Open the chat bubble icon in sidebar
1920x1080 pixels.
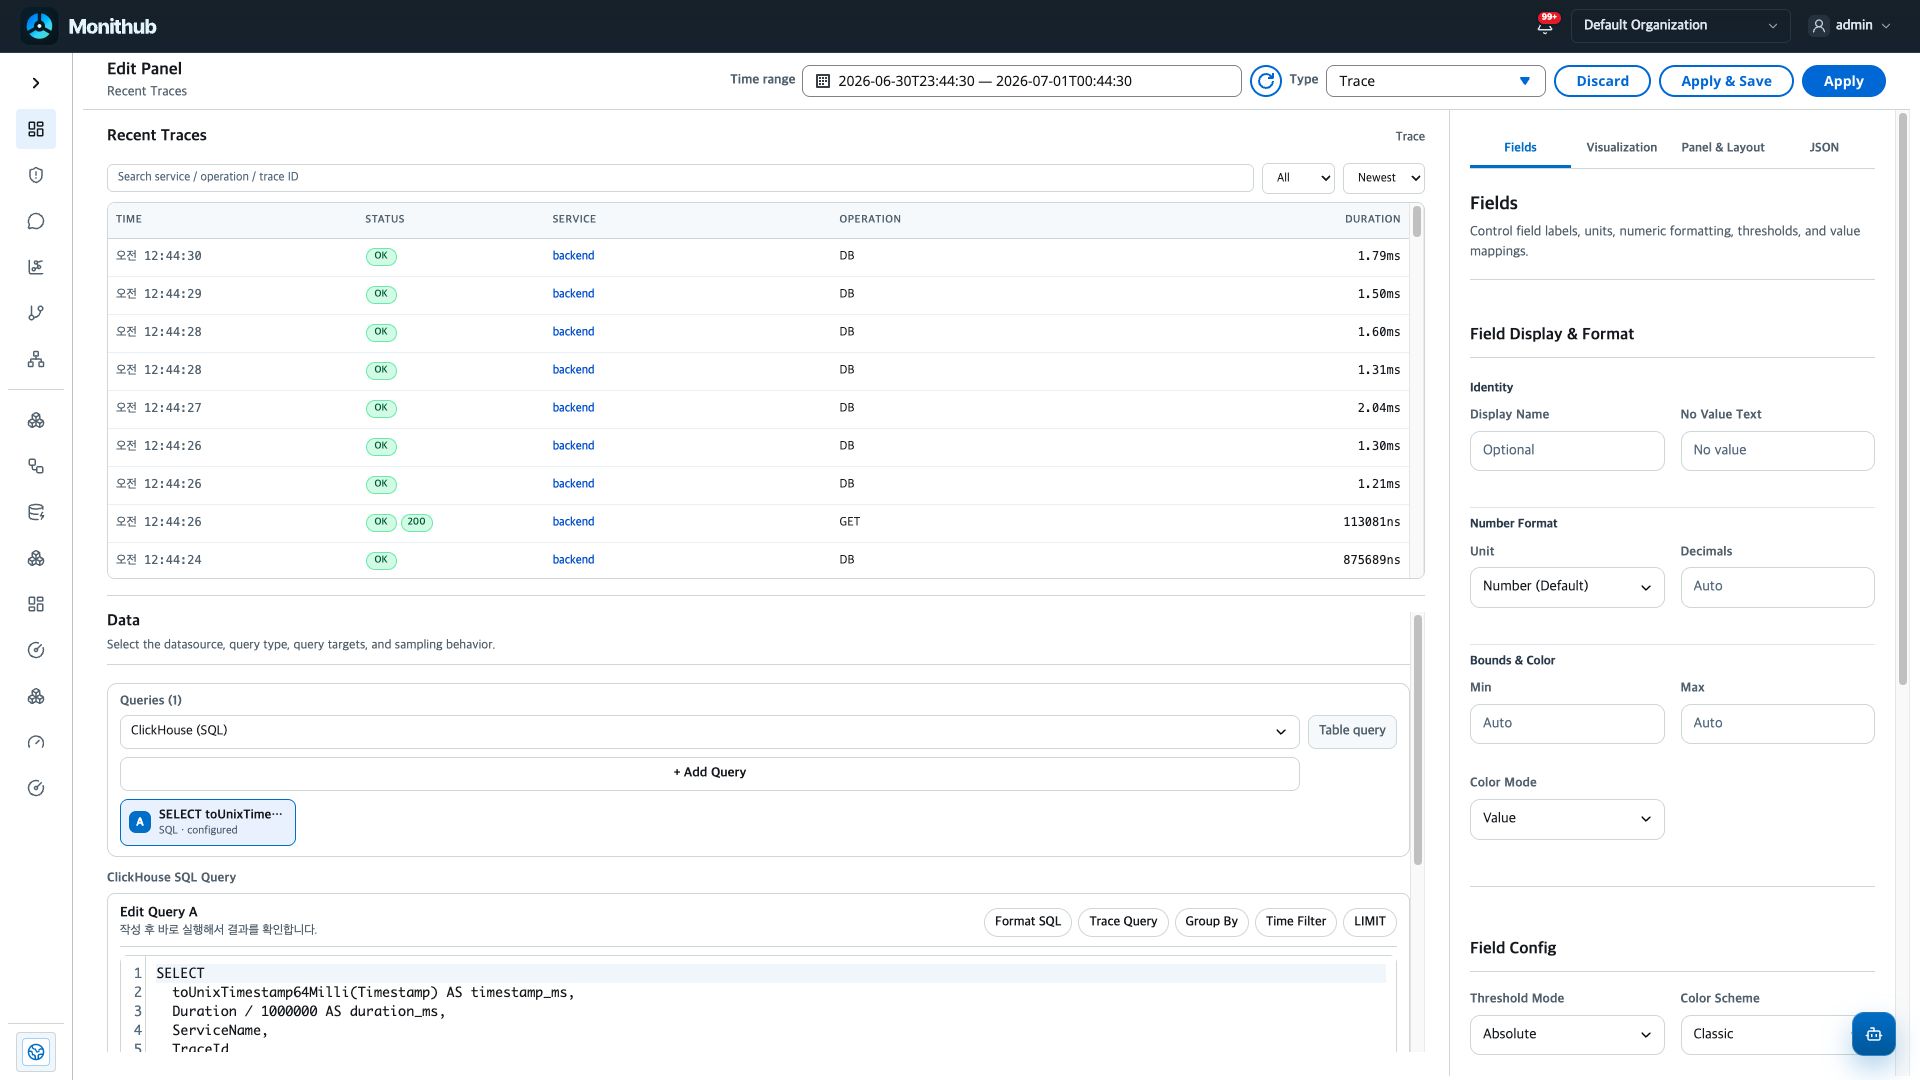point(36,221)
